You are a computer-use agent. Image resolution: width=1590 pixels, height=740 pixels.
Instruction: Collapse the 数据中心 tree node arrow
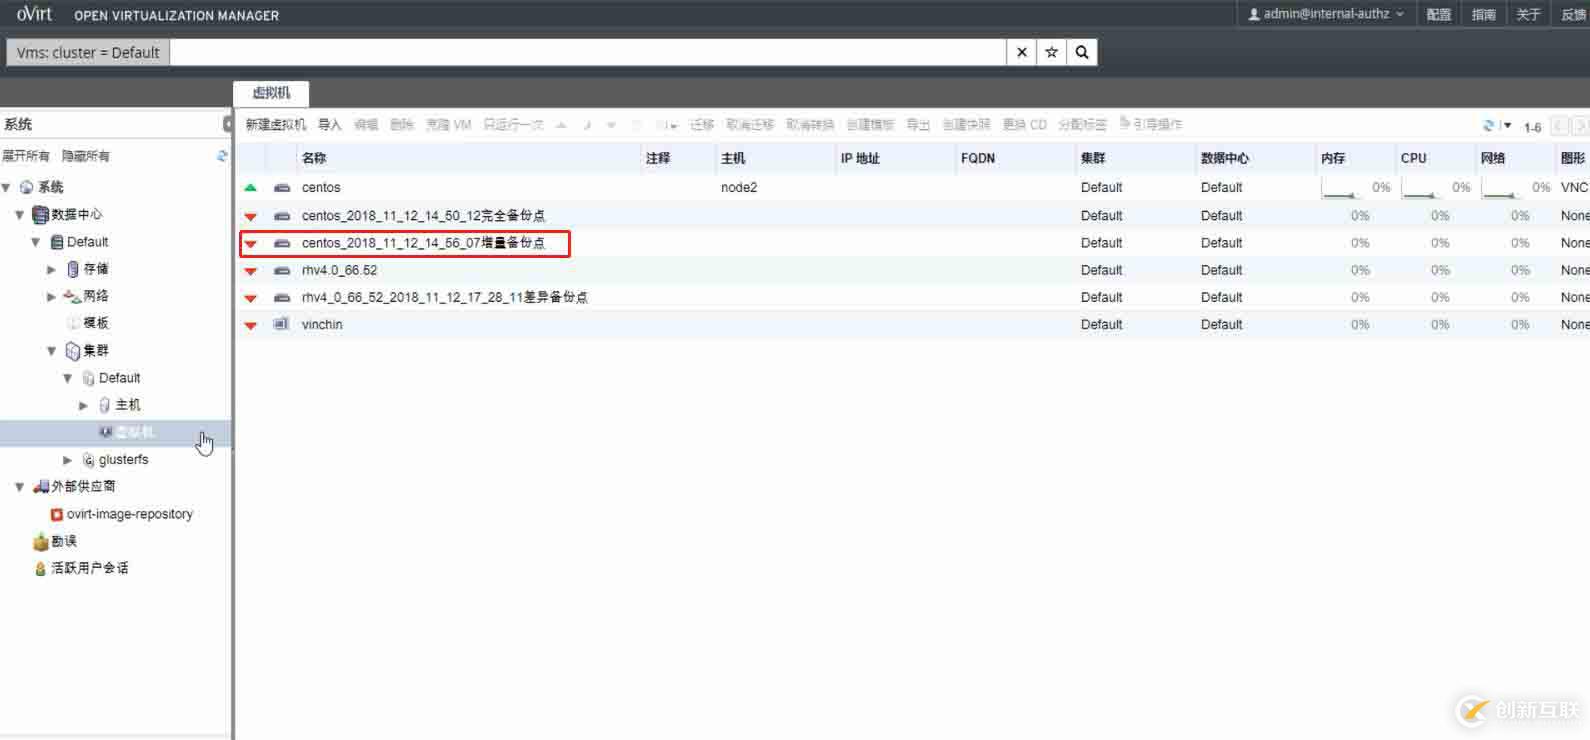coord(19,214)
